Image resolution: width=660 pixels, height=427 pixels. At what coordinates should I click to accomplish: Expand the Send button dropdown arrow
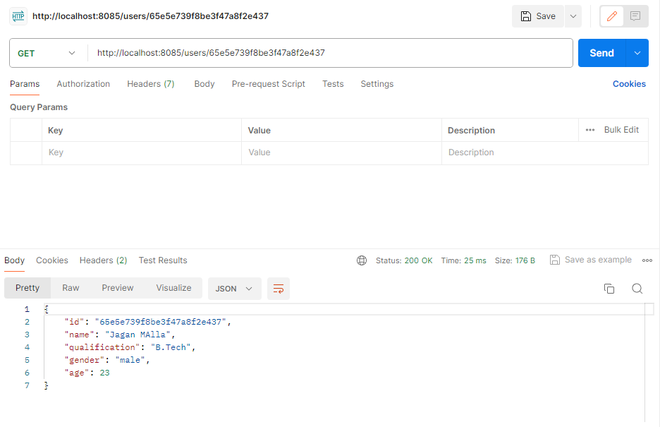coord(638,53)
